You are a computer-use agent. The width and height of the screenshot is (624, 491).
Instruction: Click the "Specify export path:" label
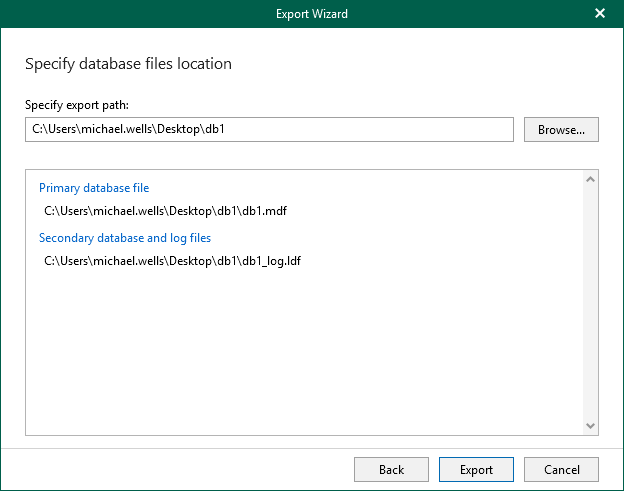(x=77, y=105)
